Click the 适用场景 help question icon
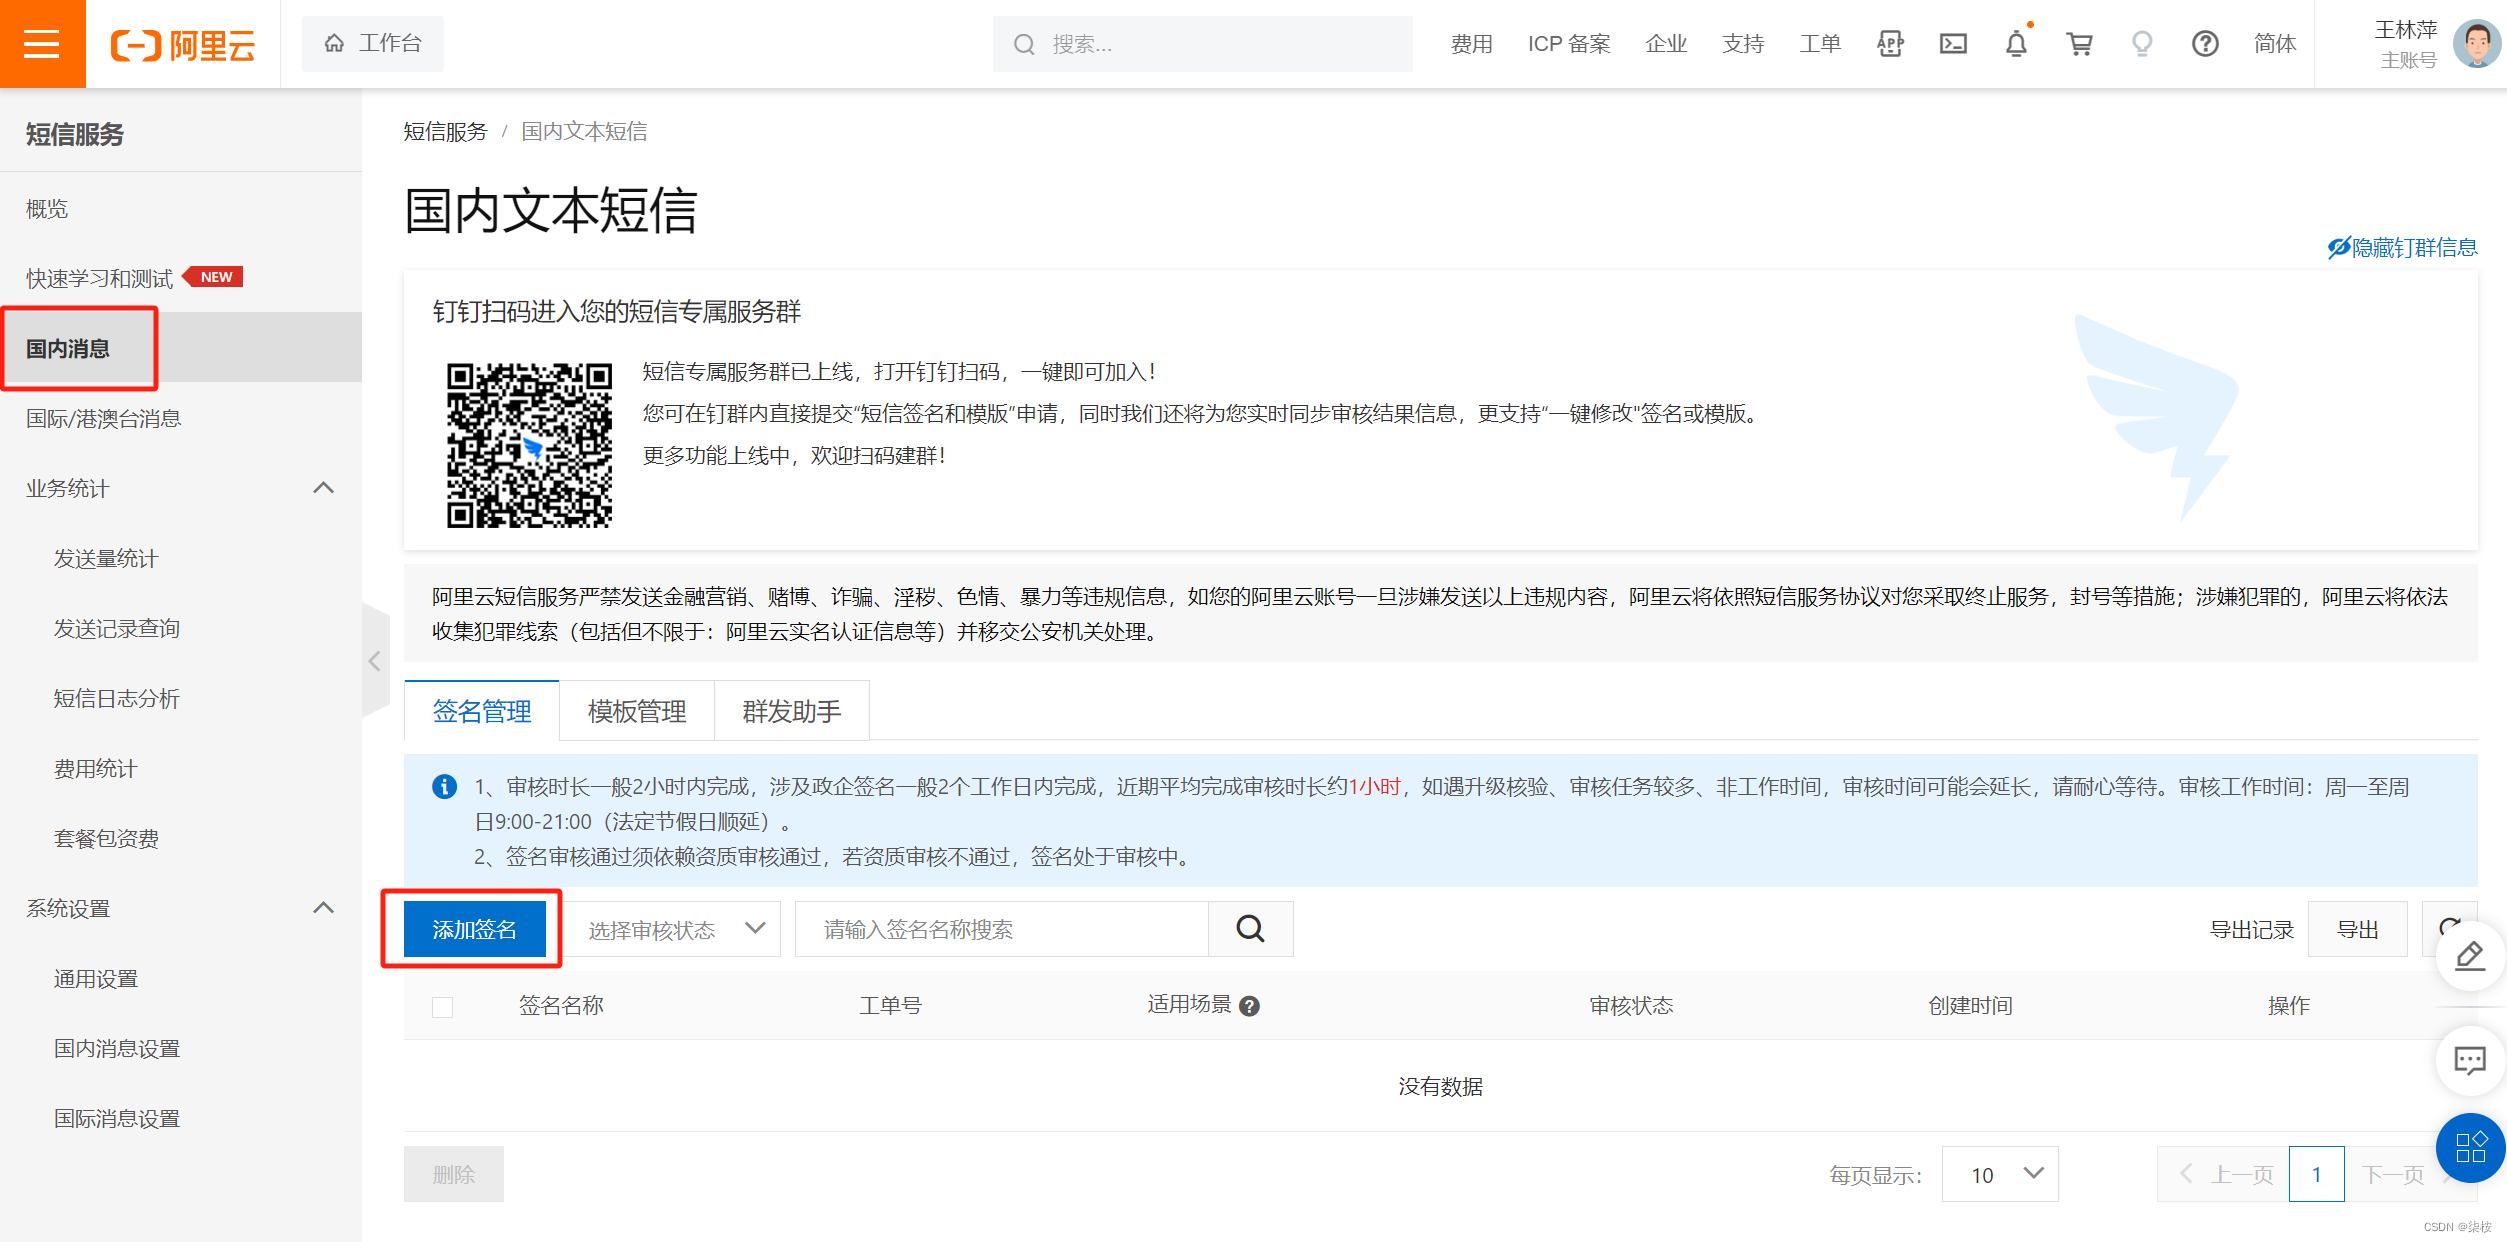This screenshot has height=1242, width=2507. coord(1249,1006)
